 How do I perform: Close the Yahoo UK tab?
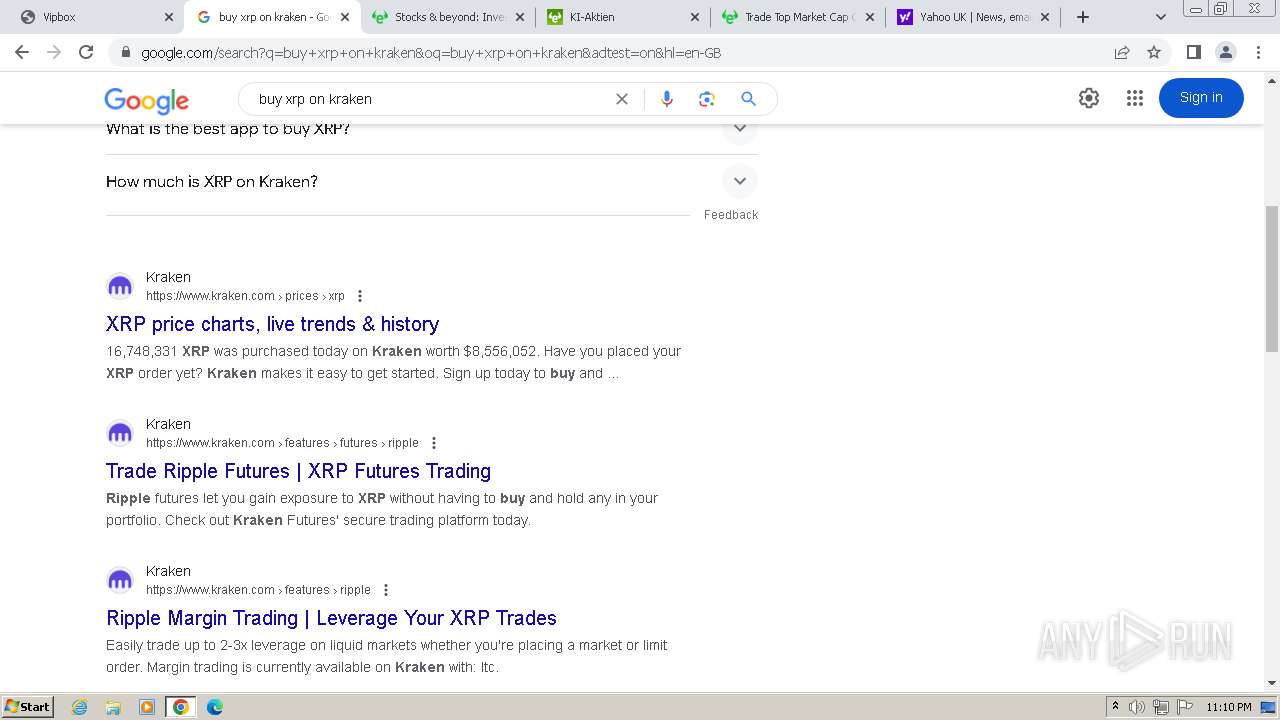(1045, 17)
